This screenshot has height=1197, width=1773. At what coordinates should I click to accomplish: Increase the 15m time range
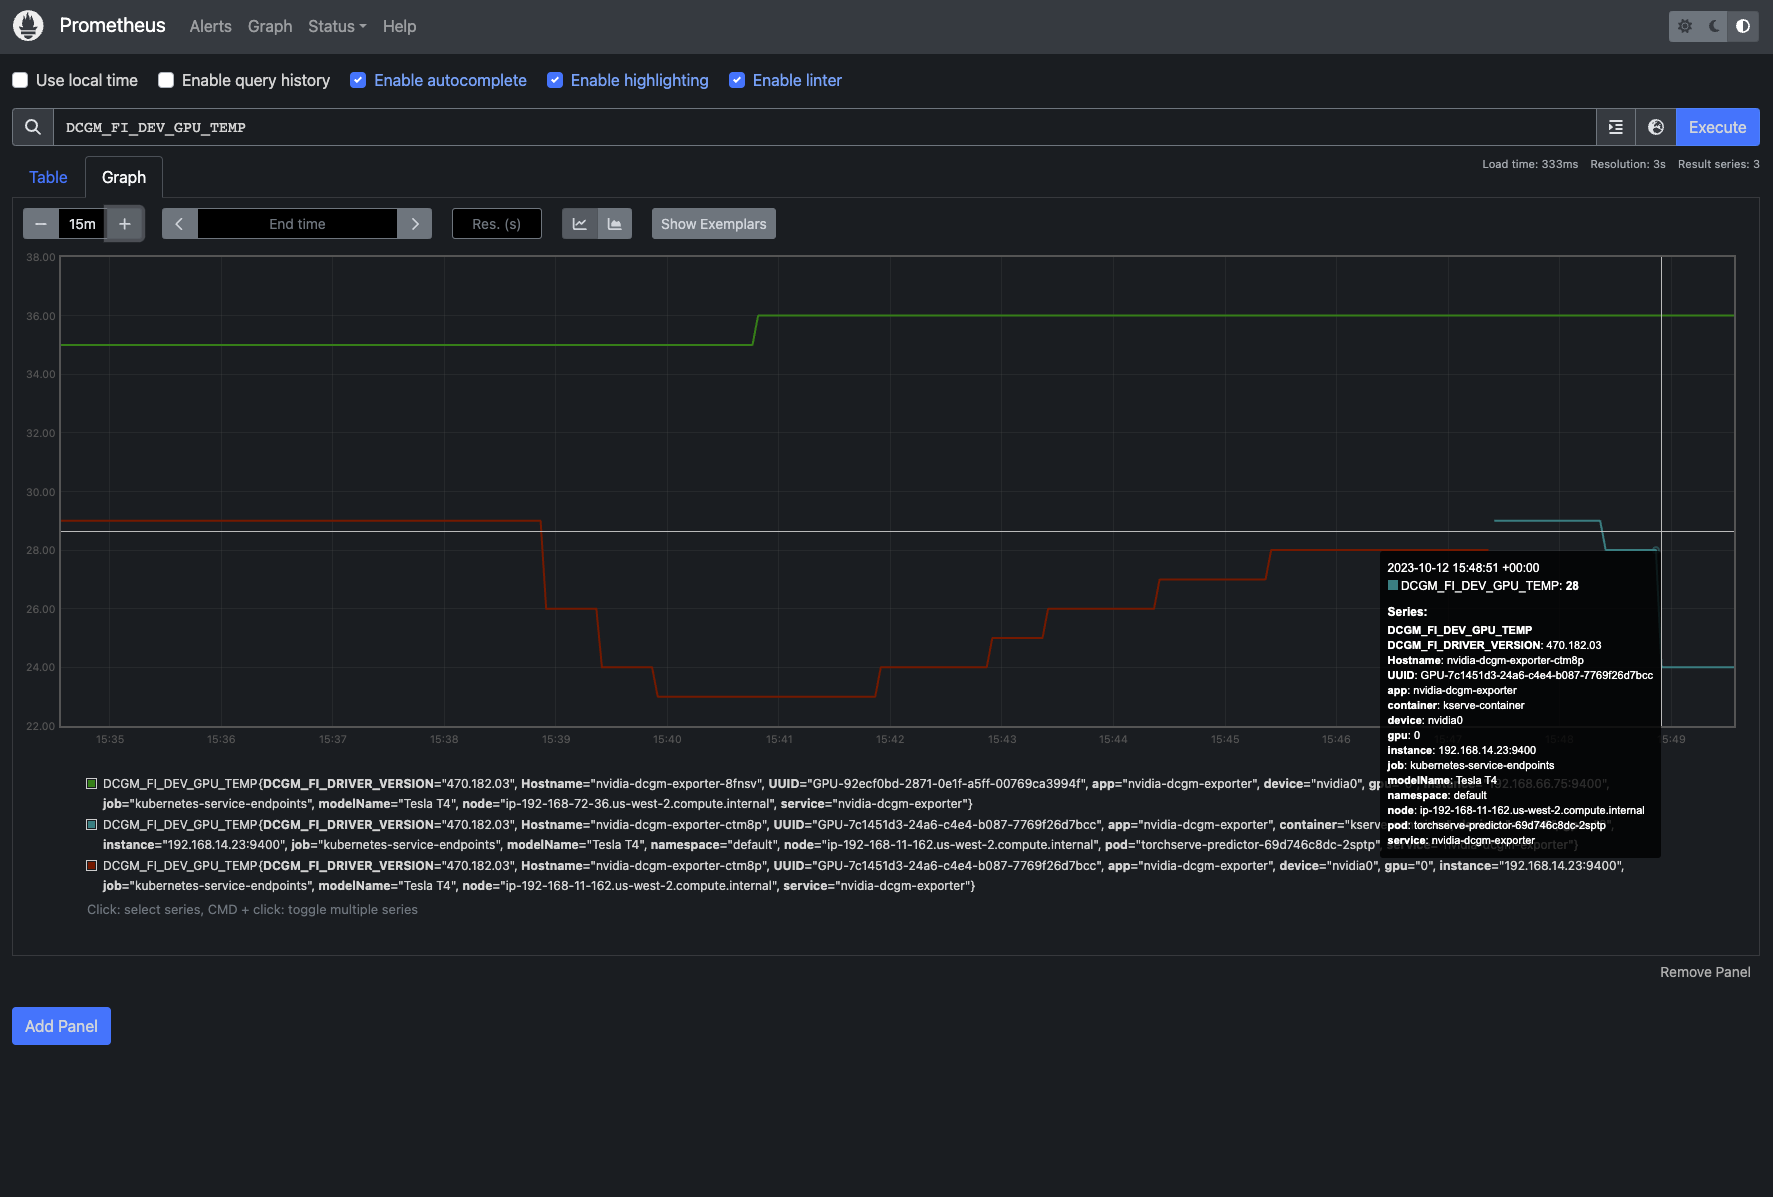125,224
